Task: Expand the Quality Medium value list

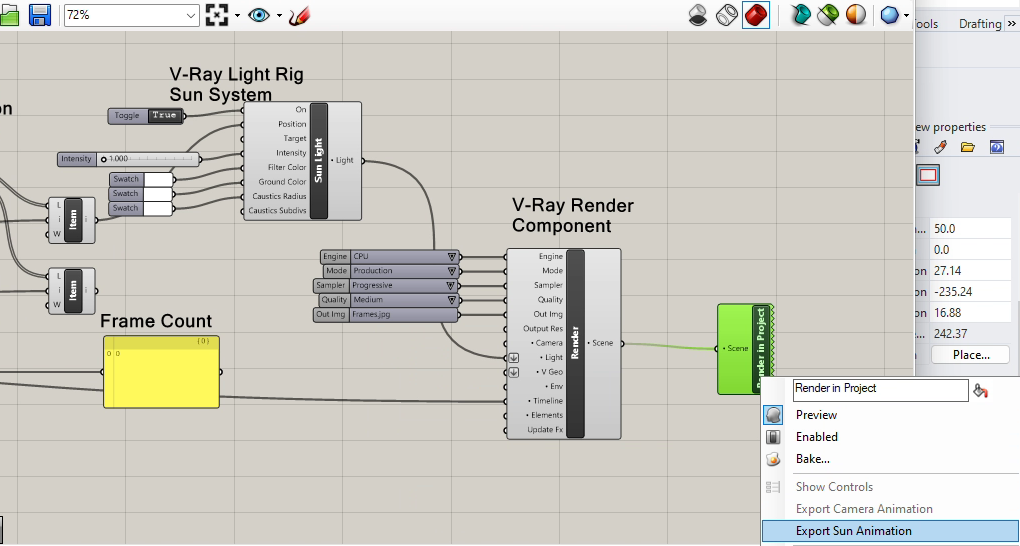Action: pyautogui.click(x=452, y=300)
